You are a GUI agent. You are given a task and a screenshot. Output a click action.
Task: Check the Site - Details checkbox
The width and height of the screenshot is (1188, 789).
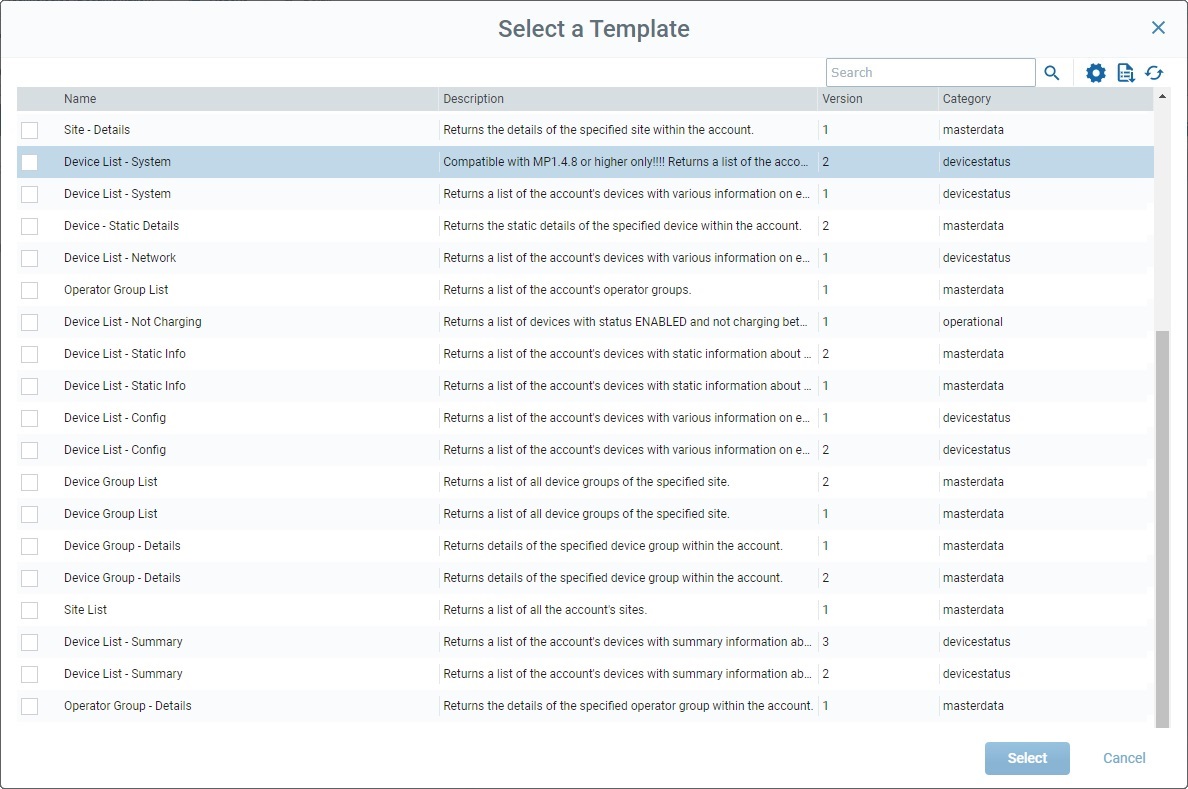click(30, 130)
